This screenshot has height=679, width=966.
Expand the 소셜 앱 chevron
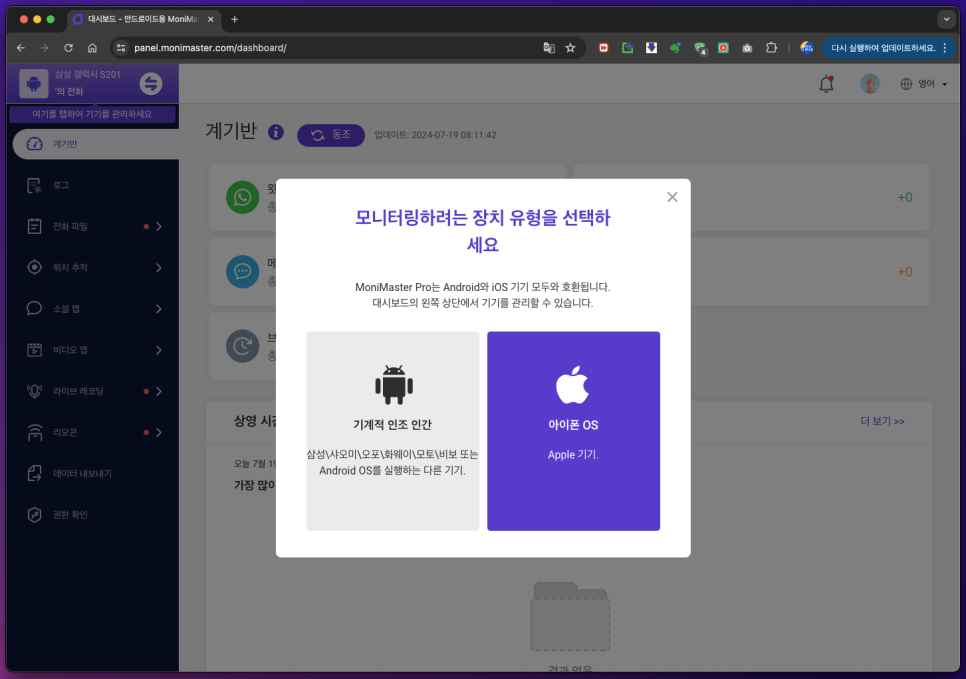coord(159,309)
